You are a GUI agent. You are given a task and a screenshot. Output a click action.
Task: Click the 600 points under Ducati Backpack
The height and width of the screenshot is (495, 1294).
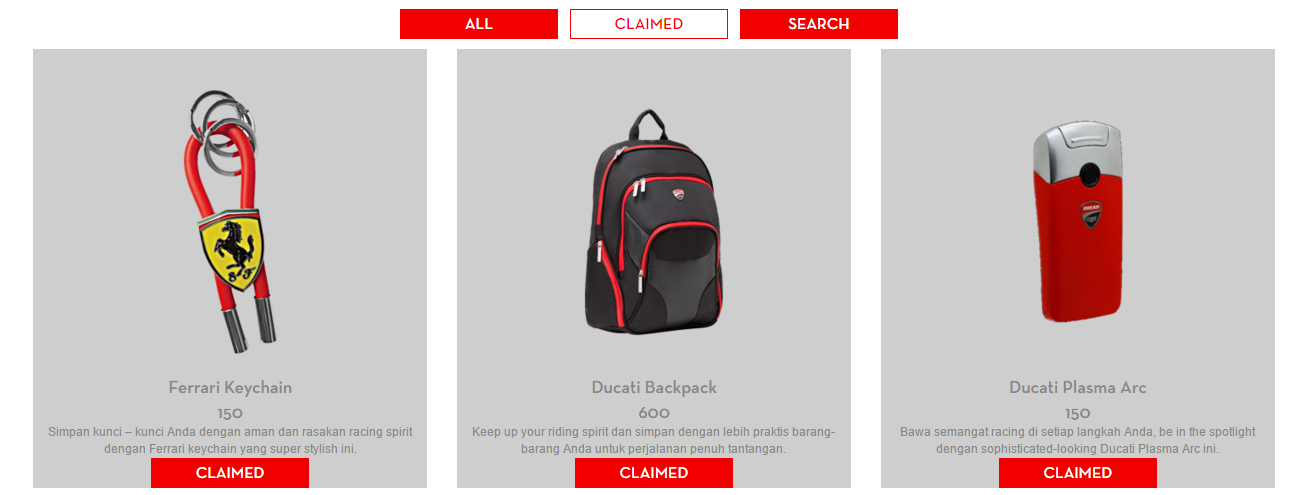click(654, 413)
